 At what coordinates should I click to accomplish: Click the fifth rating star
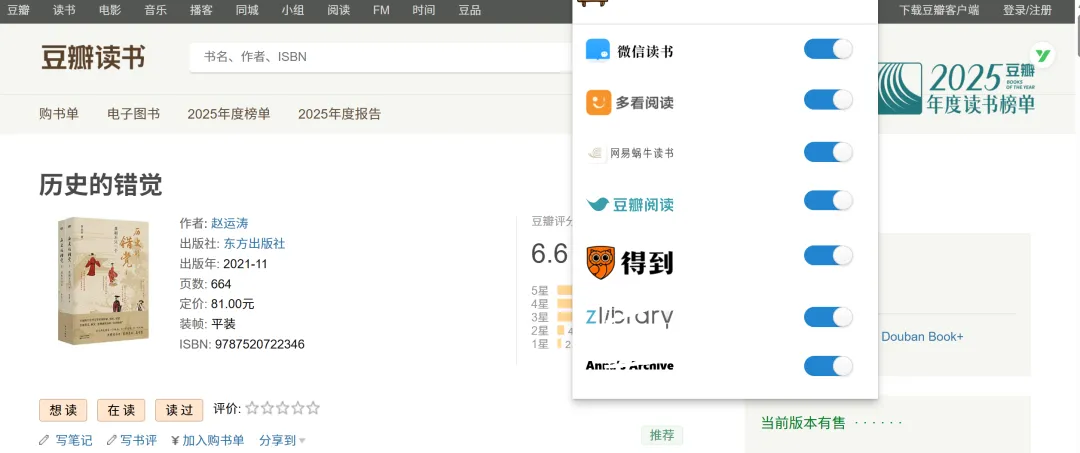coord(313,408)
